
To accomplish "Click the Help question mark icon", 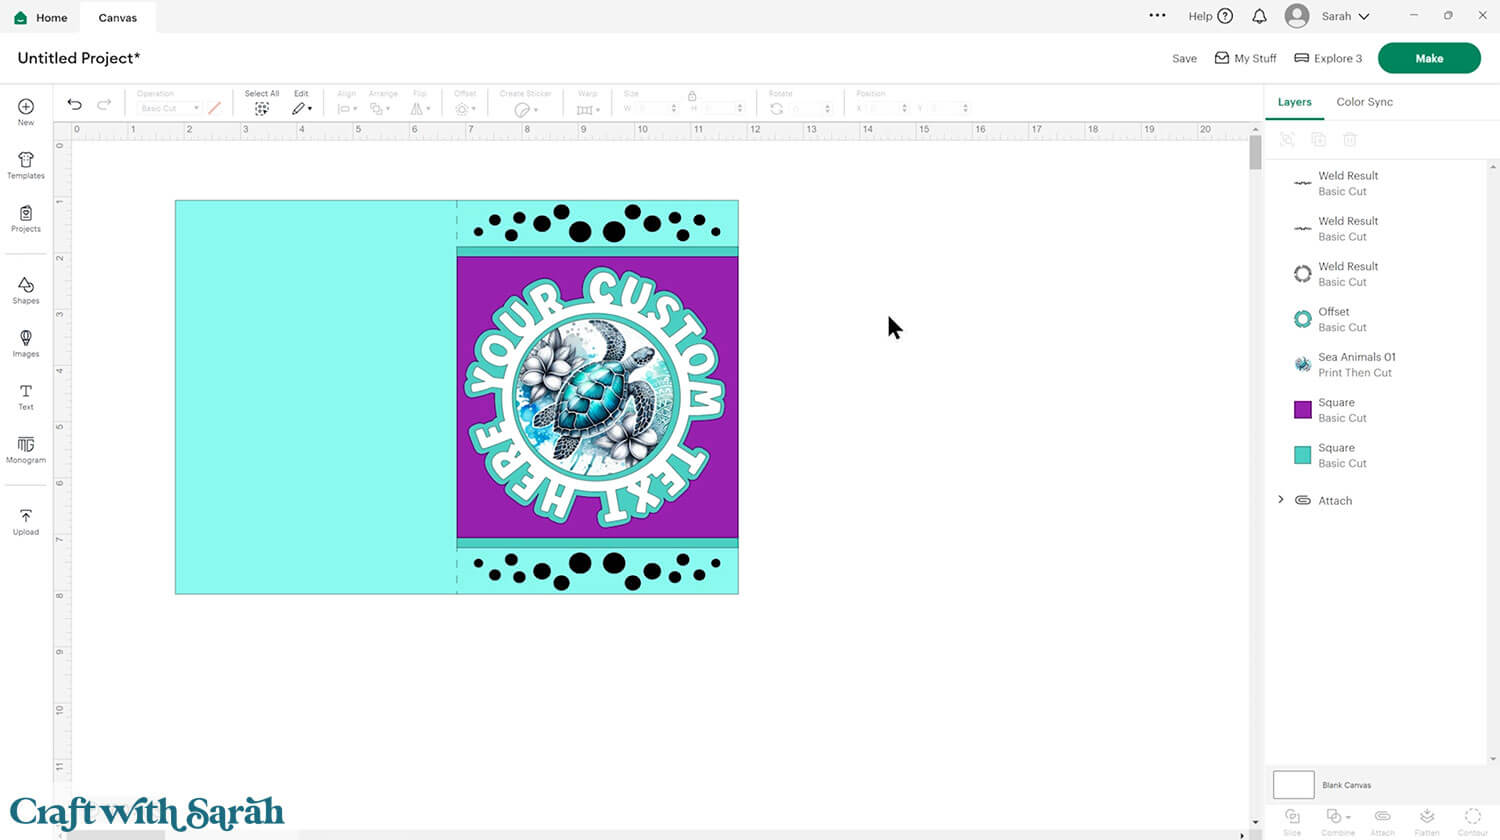I will pos(1225,16).
